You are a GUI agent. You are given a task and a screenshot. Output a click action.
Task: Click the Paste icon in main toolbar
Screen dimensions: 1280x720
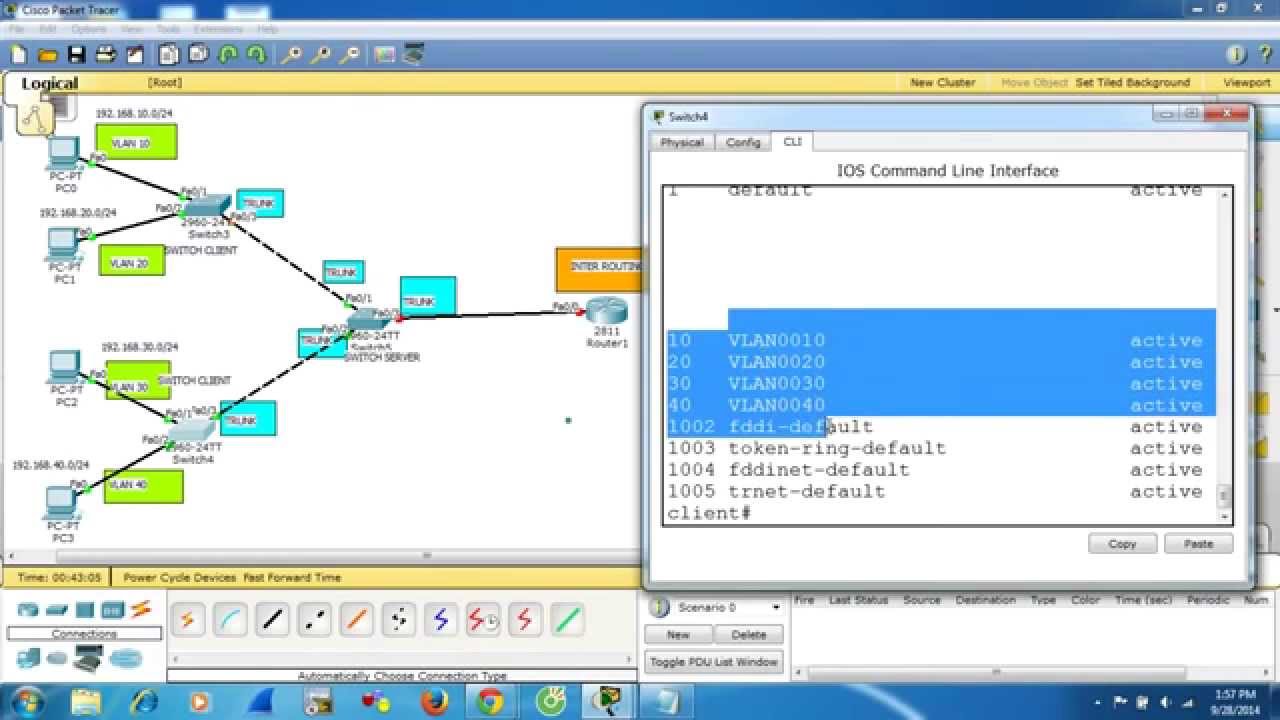[198, 55]
